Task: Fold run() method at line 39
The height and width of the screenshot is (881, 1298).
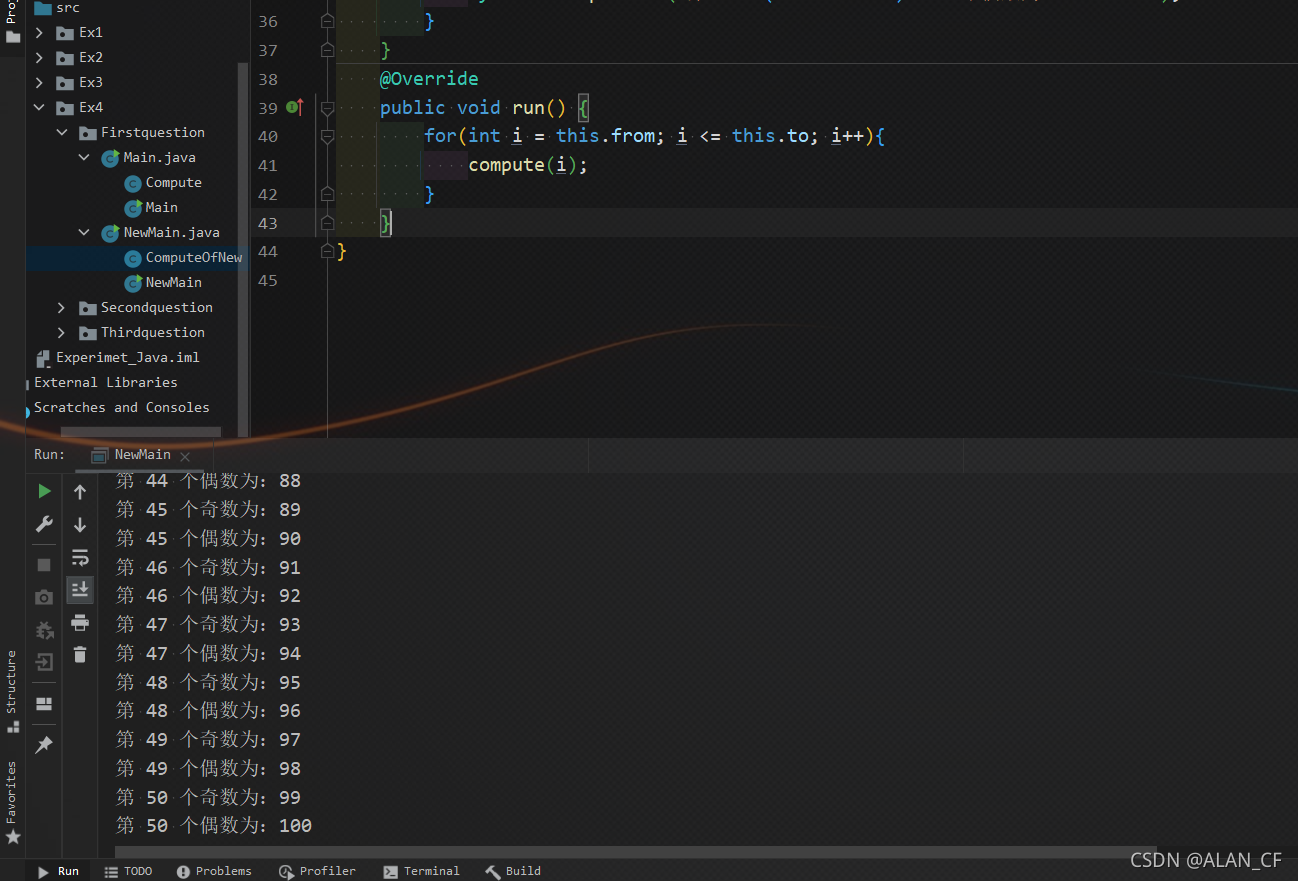Action: [327, 107]
